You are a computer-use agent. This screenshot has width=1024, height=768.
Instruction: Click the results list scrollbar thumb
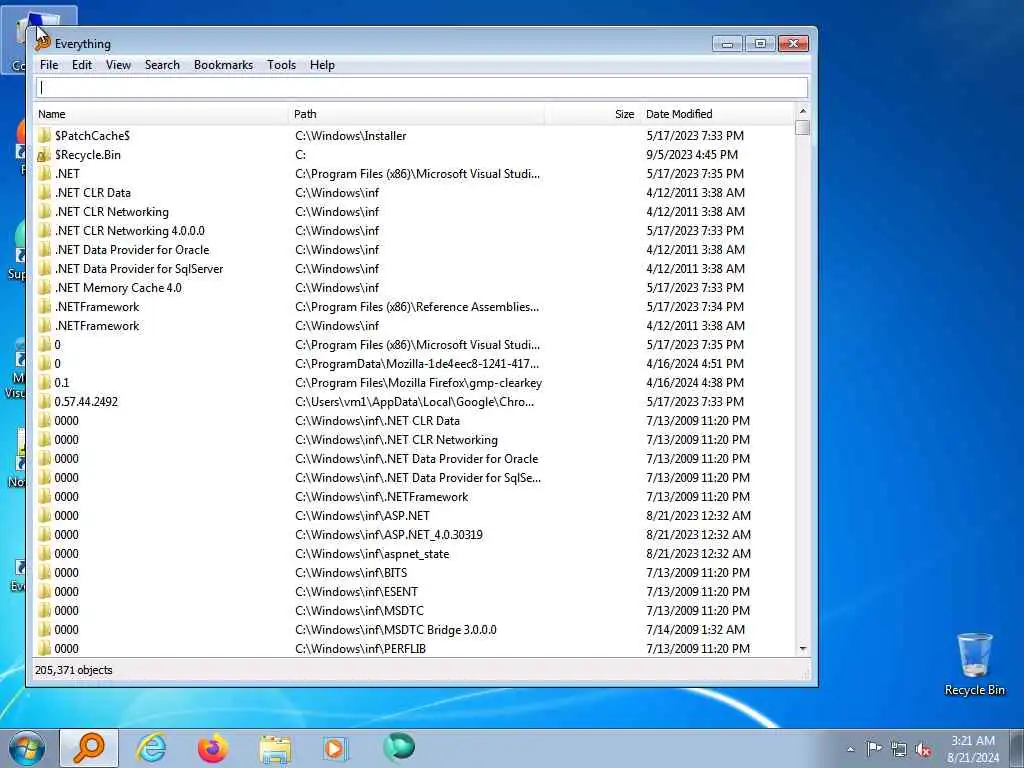coord(803,127)
